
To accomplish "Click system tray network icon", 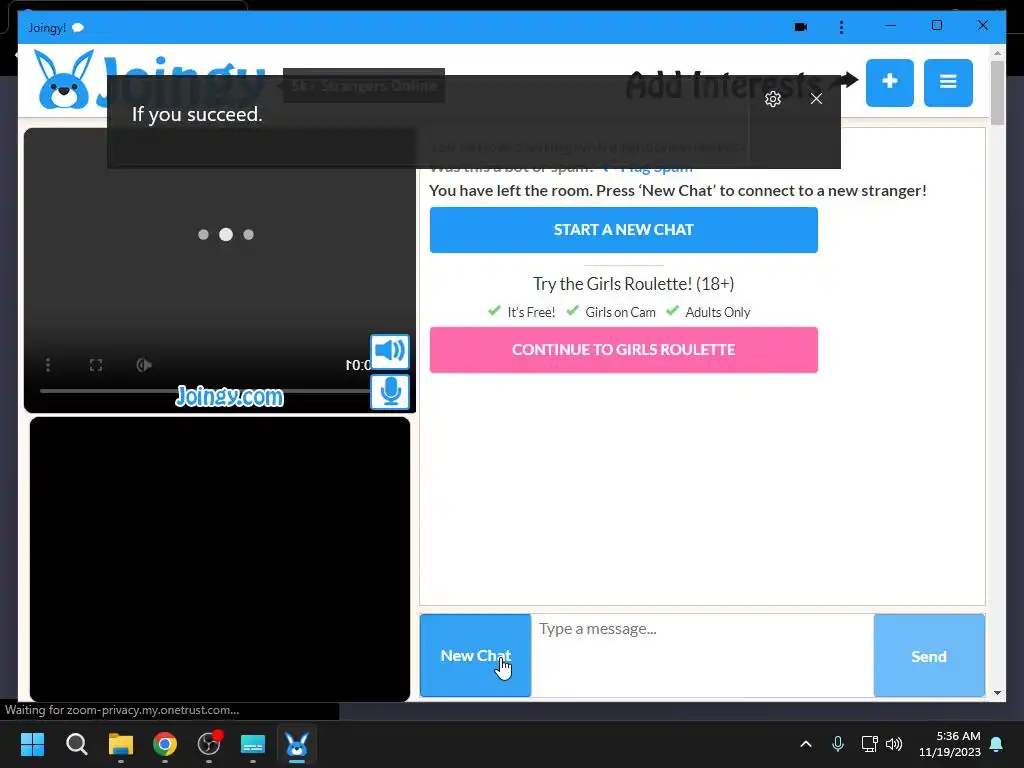I will (869, 744).
